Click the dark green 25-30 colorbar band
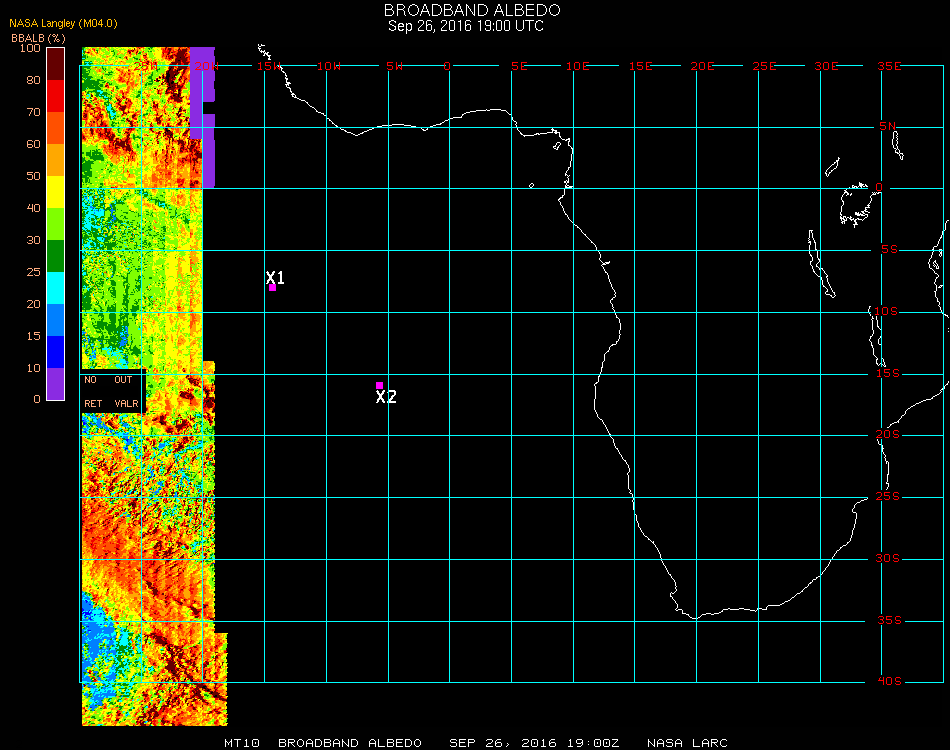 [56, 256]
